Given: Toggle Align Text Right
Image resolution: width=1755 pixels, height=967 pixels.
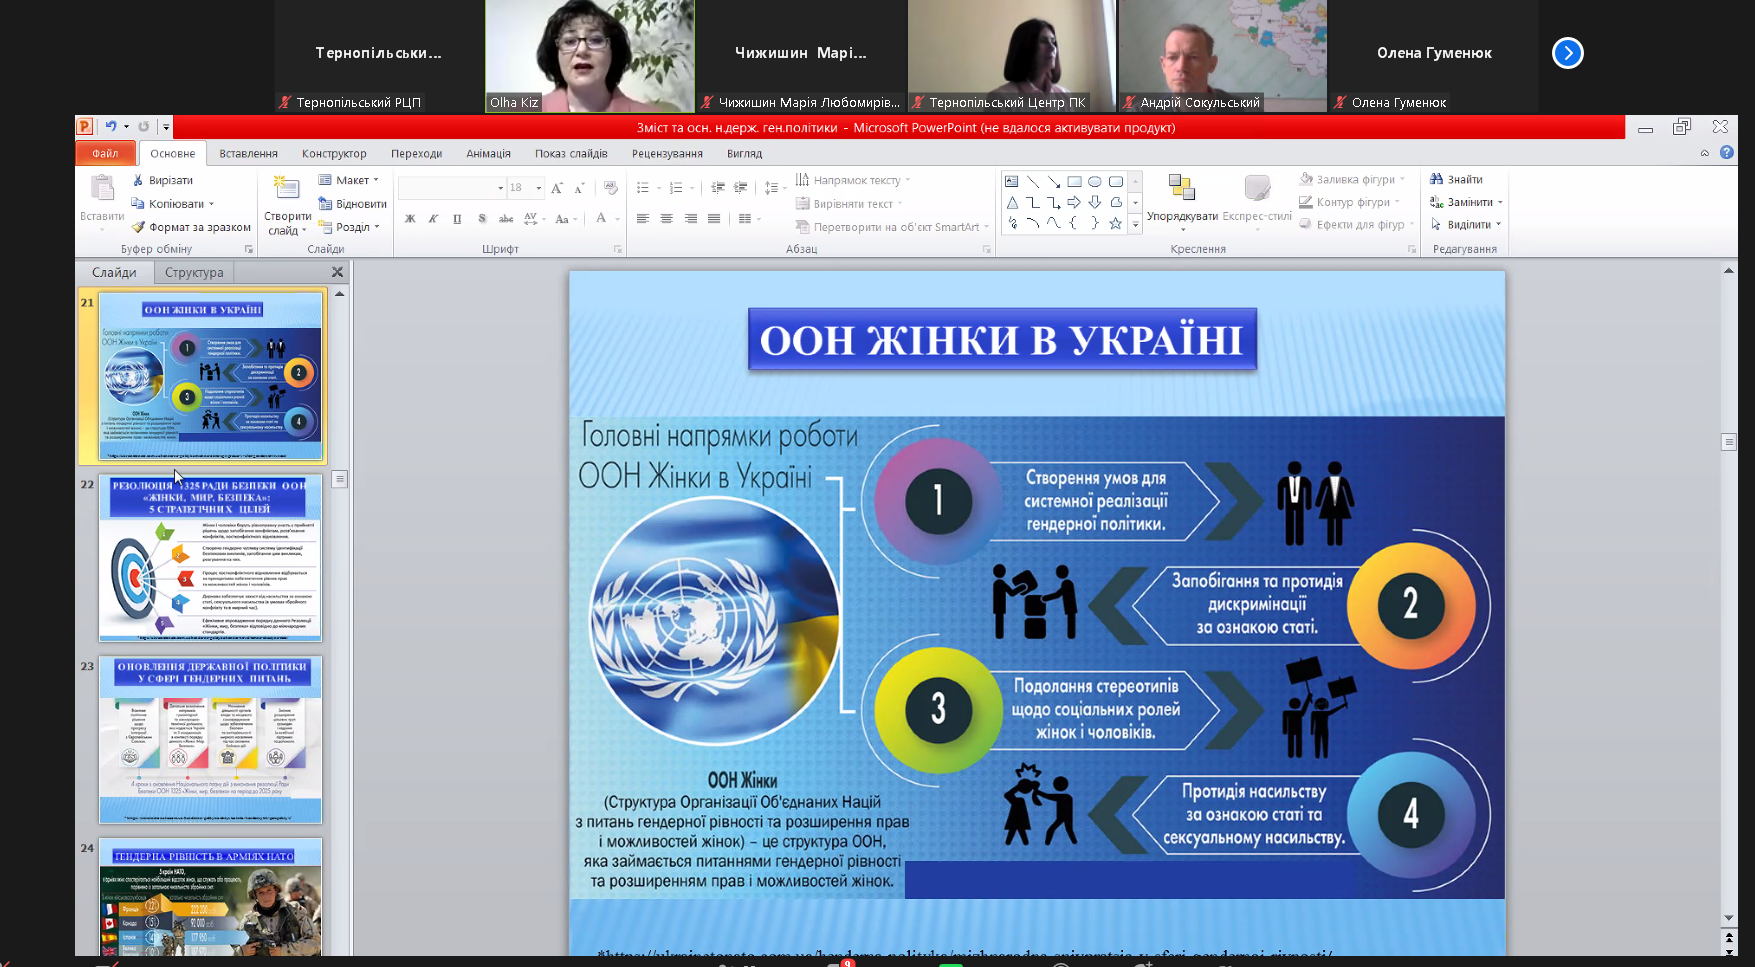Looking at the screenshot, I should tap(691, 218).
